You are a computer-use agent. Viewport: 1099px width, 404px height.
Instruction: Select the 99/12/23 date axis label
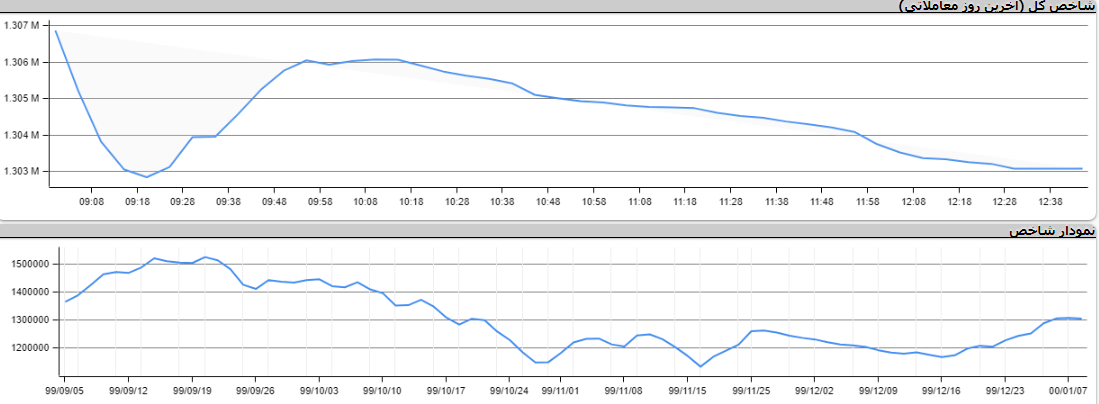tap(1005, 391)
